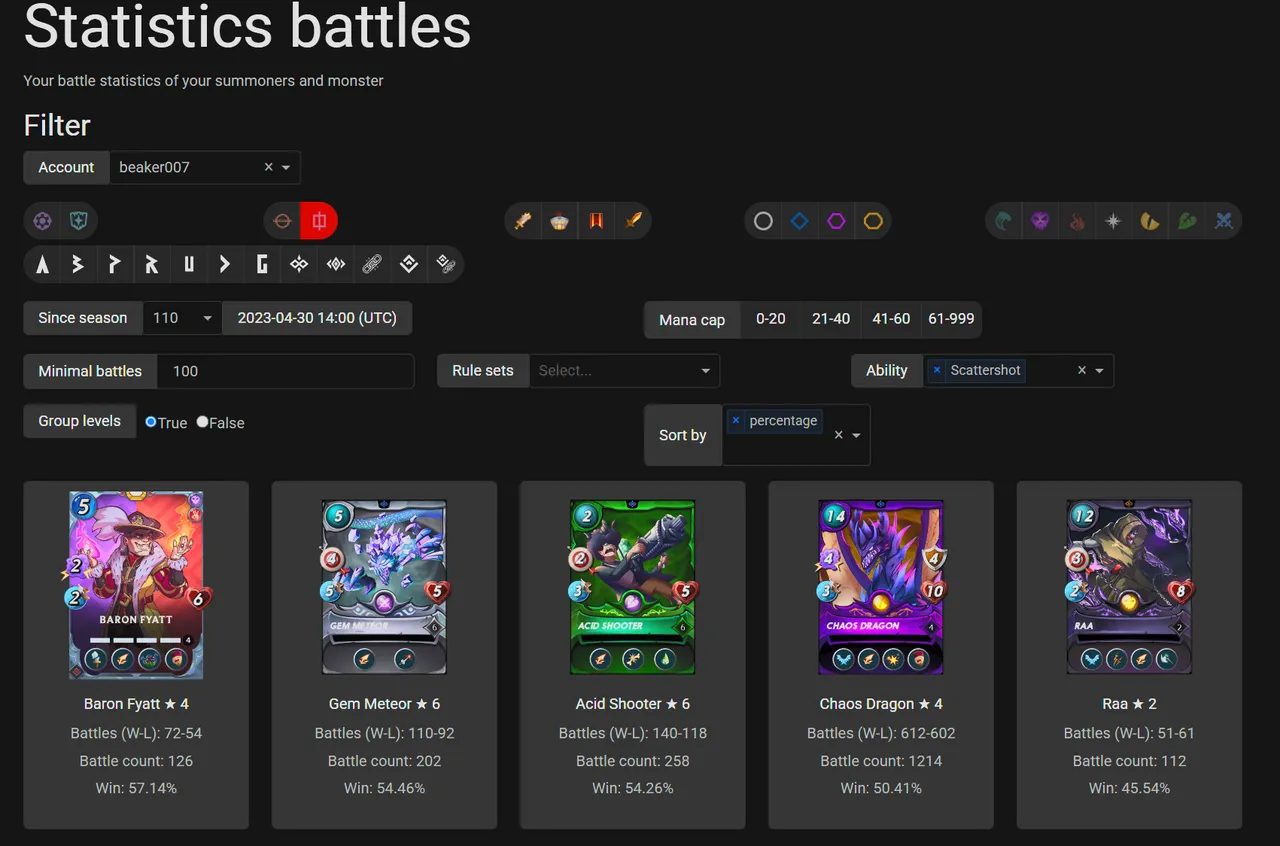Select mana cap range 0-20
This screenshot has height=846, width=1280.
[x=771, y=319]
